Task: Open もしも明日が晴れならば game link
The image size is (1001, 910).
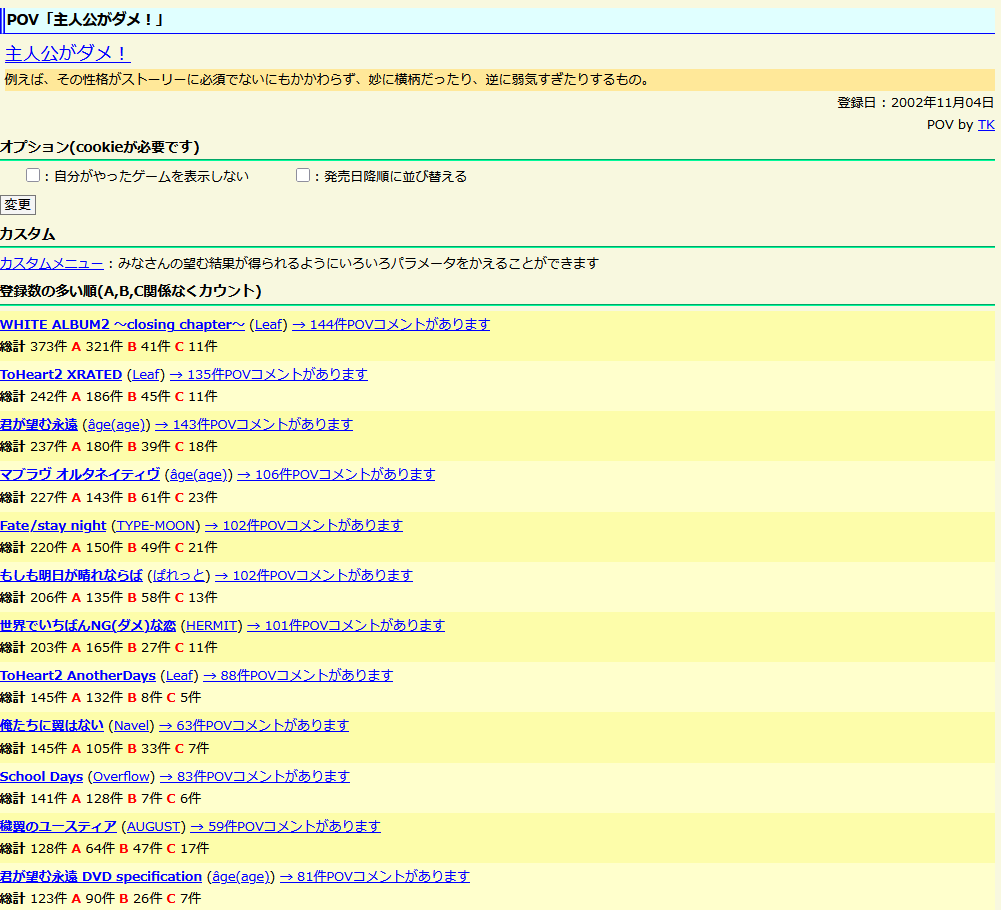Action: pyautogui.click(x=72, y=575)
